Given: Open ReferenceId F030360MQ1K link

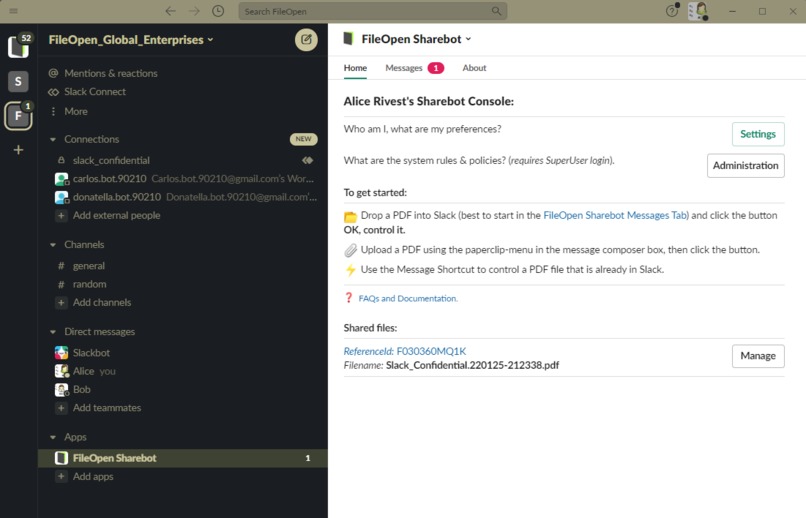Looking at the screenshot, I should (x=405, y=351).
